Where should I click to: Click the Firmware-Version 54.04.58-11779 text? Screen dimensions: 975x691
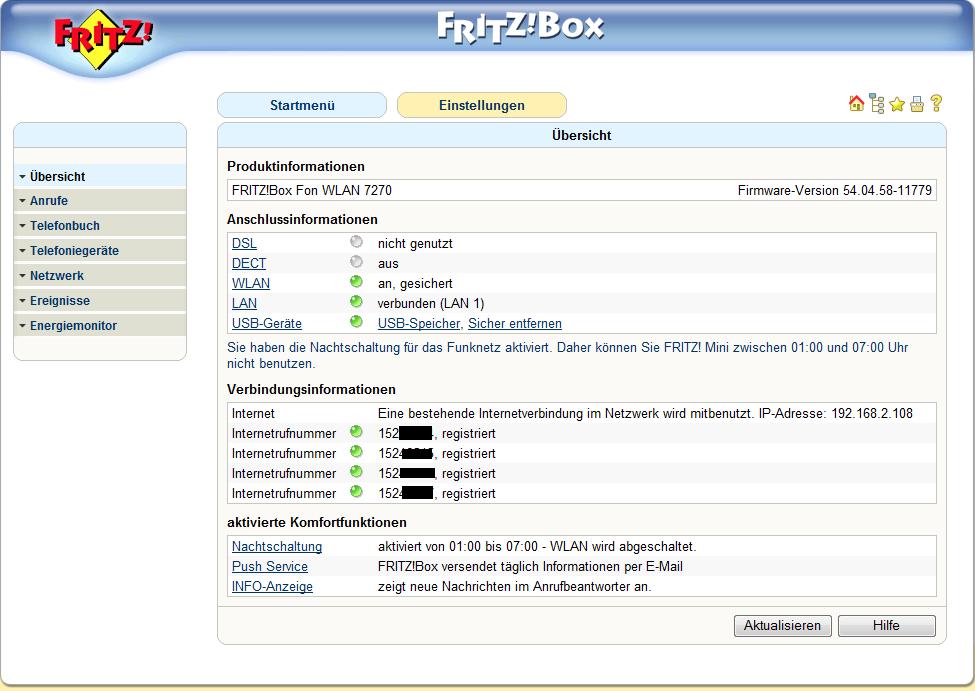(834, 191)
